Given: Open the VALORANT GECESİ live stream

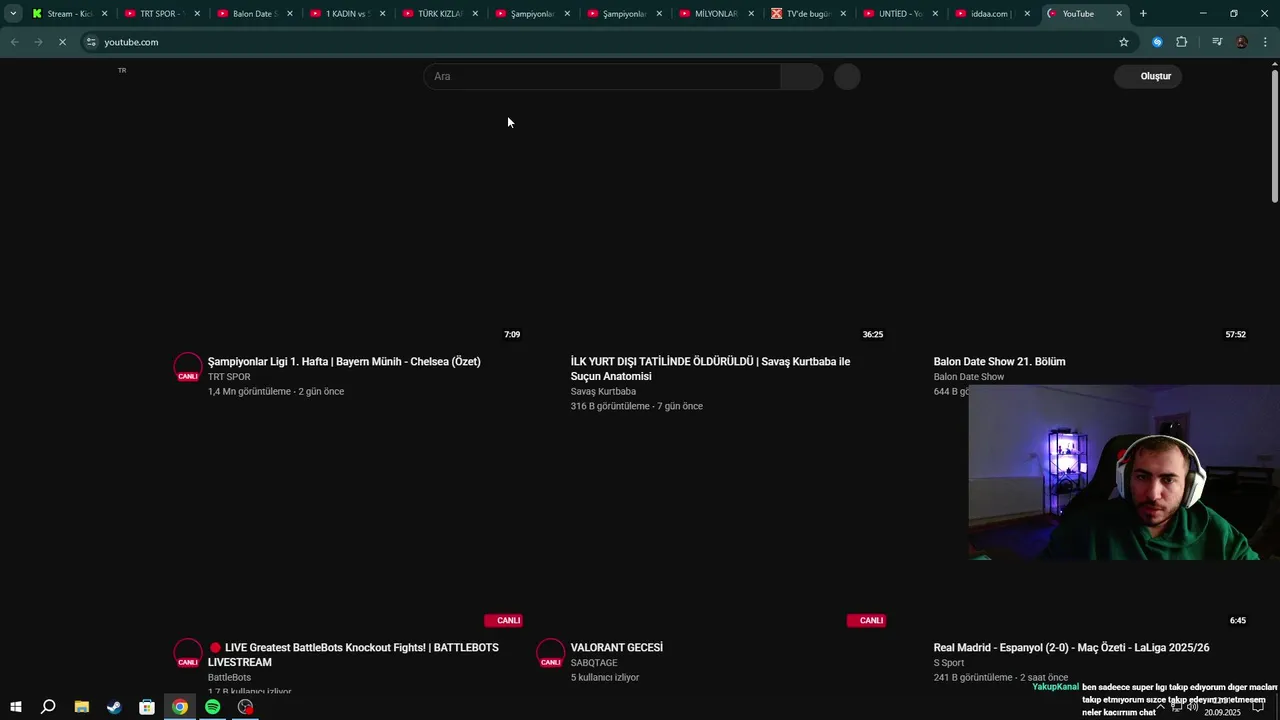Looking at the screenshot, I should point(616,647).
